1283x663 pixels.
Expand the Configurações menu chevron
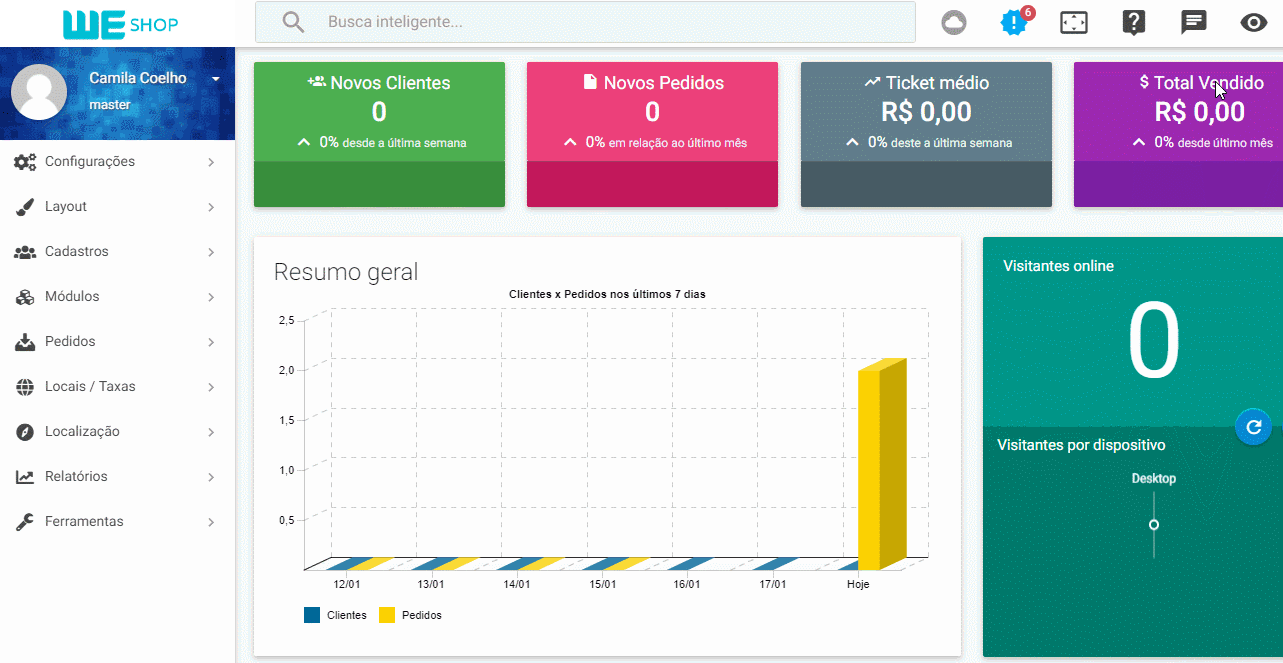[x=211, y=162]
